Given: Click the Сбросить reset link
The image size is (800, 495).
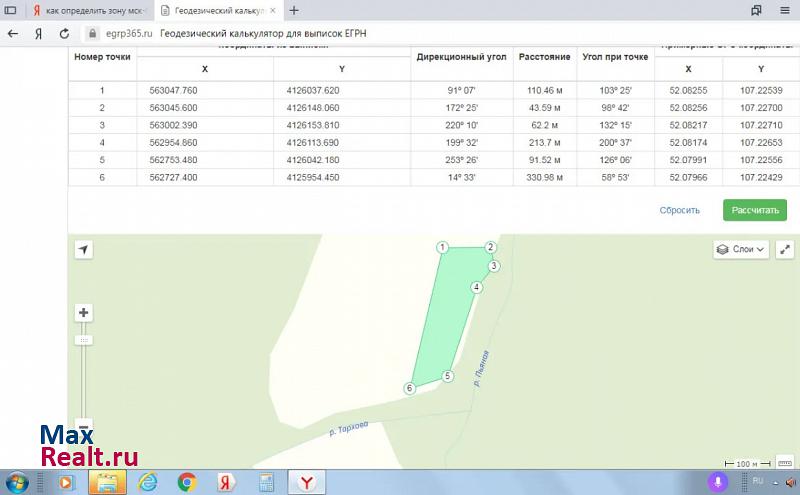Looking at the screenshot, I should [x=679, y=211].
